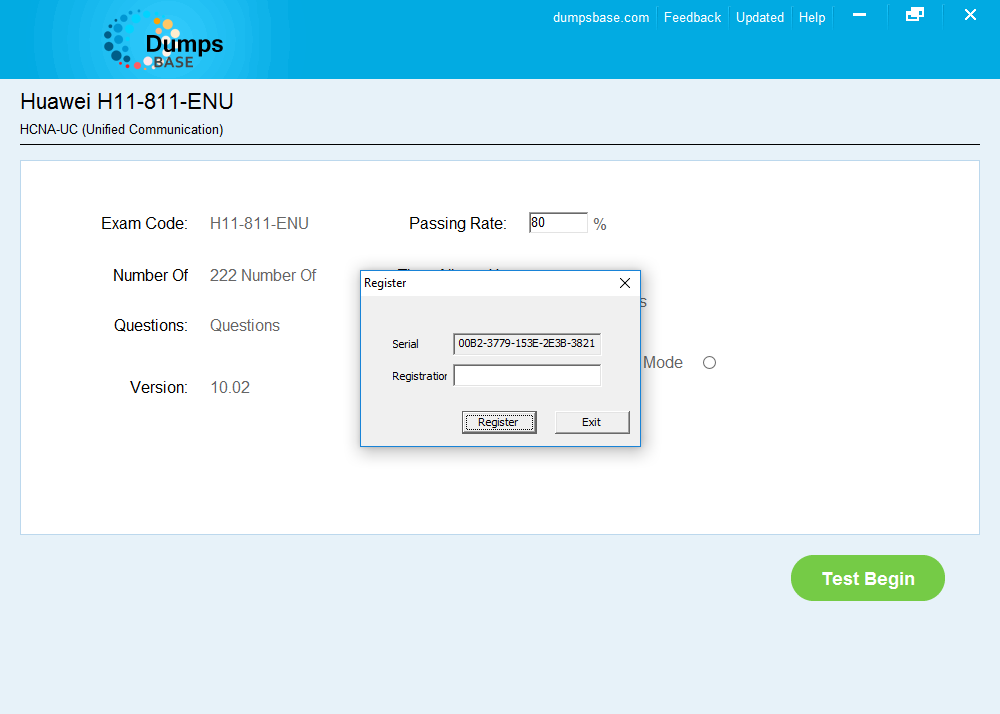Open the Help link
The width and height of the screenshot is (1000, 714).
[x=812, y=17]
